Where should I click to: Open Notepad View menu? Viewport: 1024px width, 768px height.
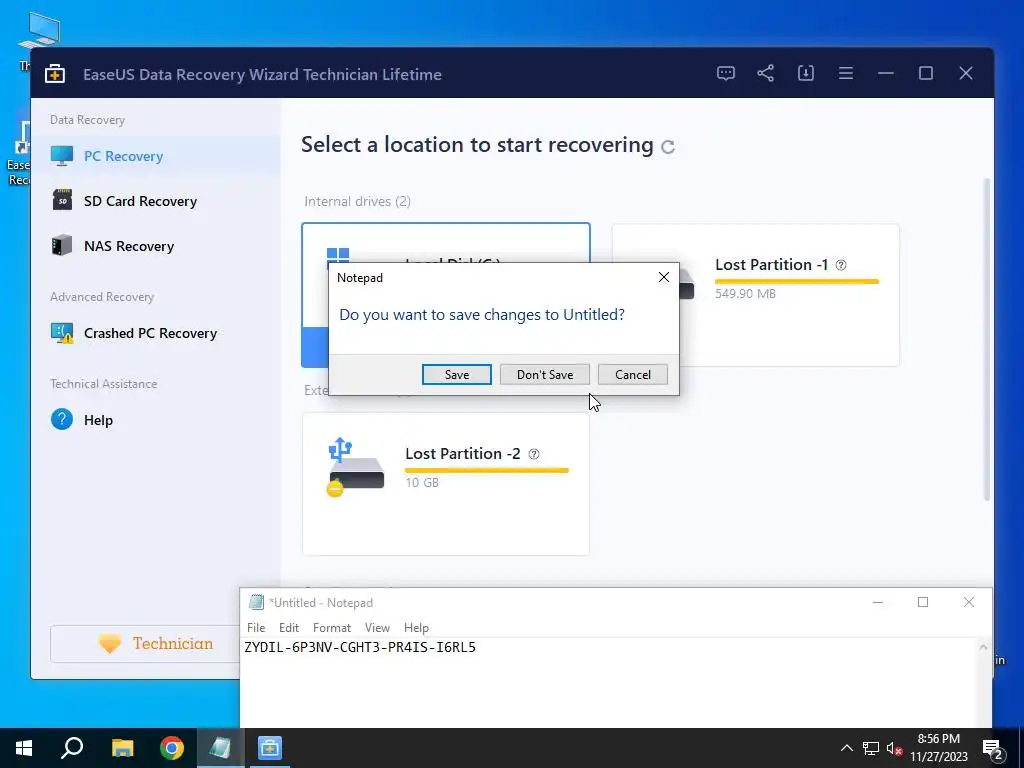377,628
